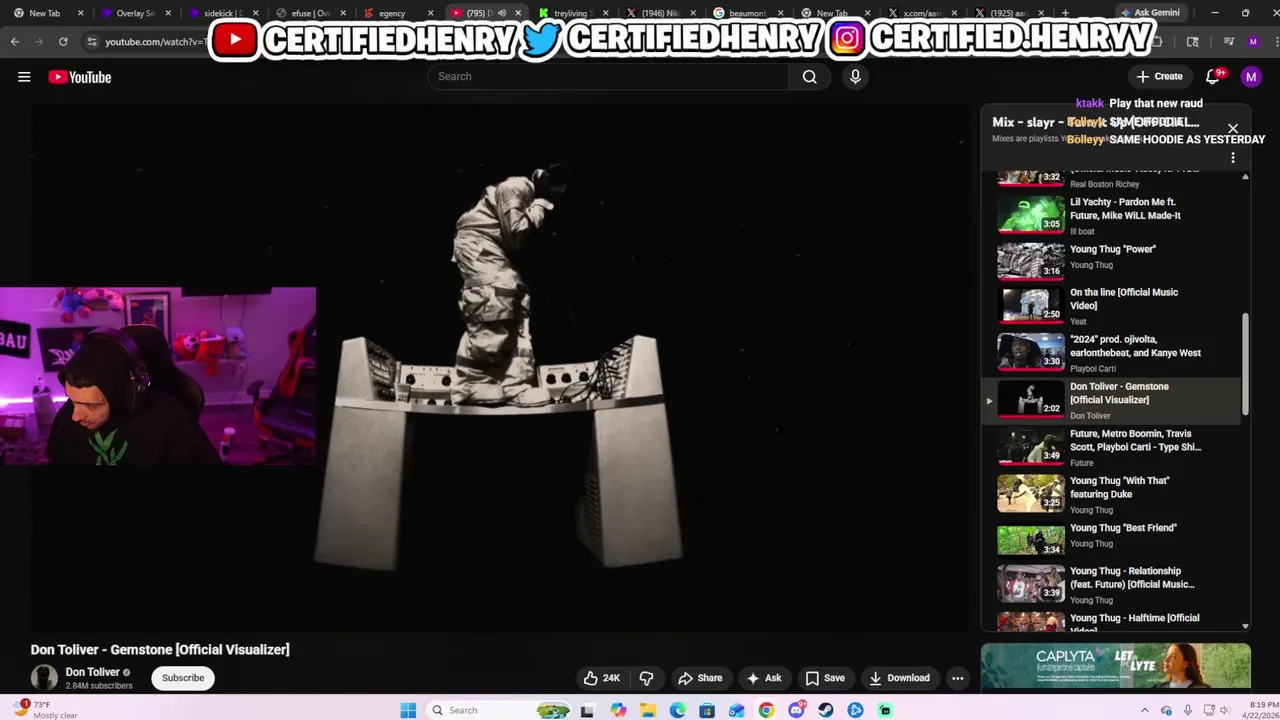Reload the page in the browser
1280x720 pixels.
[63, 41]
